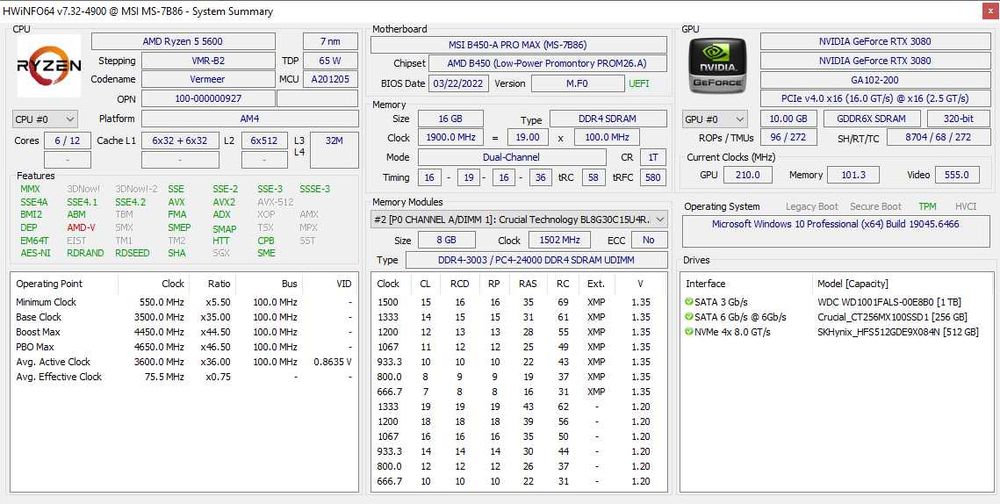Image resolution: width=1000 pixels, height=504 pixels.
Task: Click the Video clock 555.0 value
Action: [x=957, y=175]
